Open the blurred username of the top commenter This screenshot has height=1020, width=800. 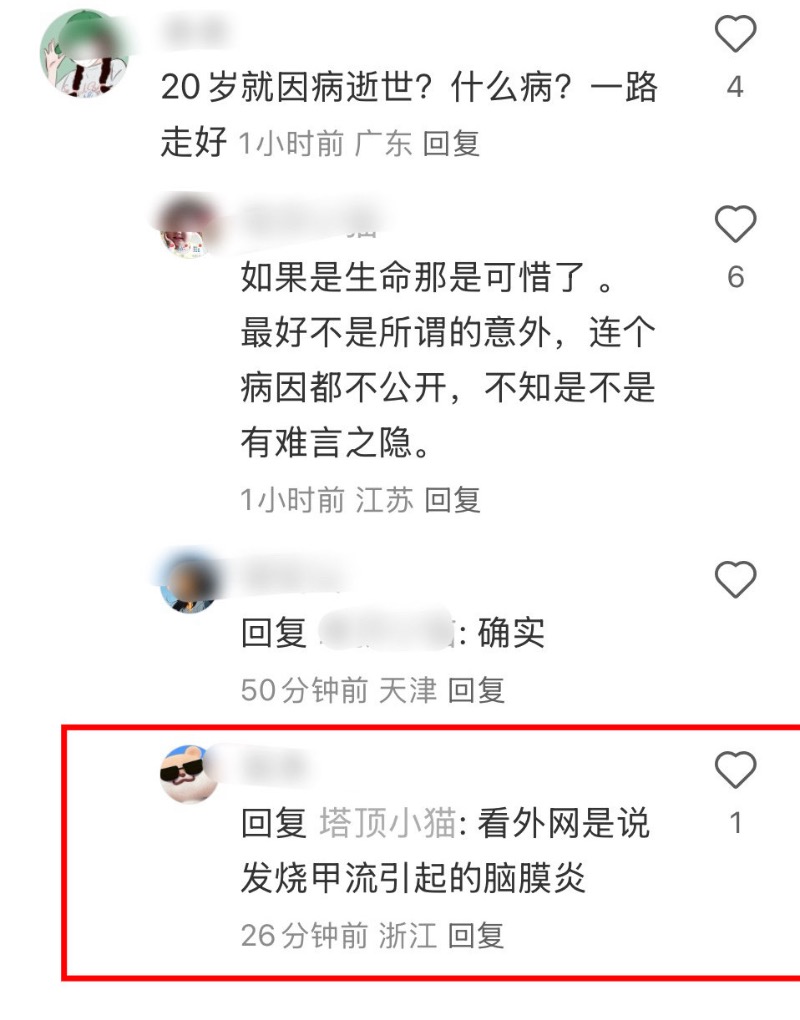[195, 31]
